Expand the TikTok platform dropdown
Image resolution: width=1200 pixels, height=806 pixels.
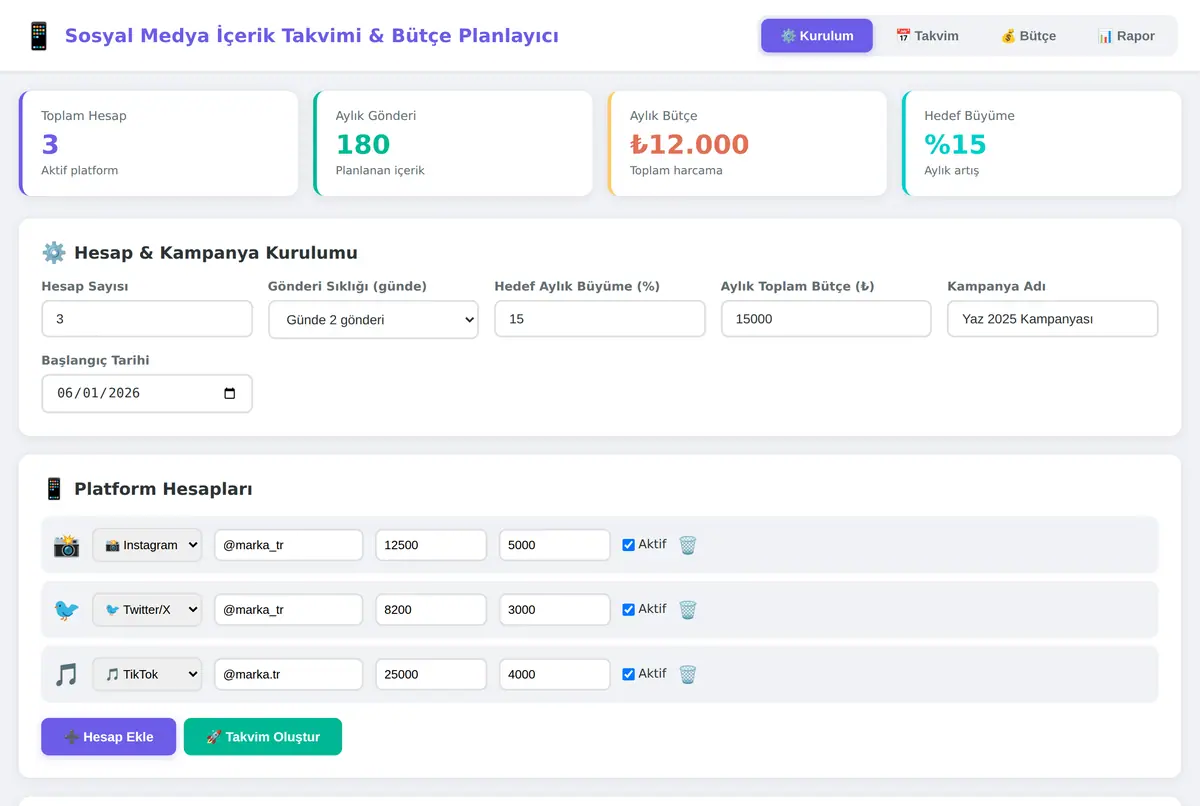pos(147,674)
